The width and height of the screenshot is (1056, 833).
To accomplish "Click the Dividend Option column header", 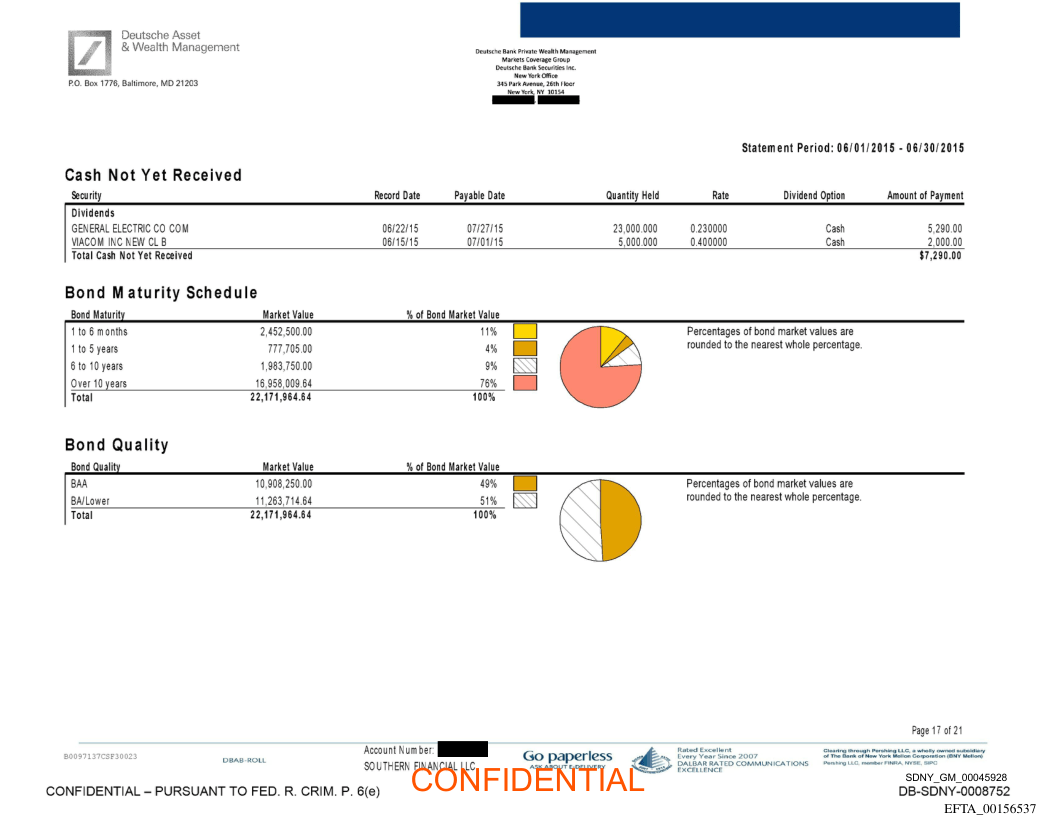I will click(x=813, y=196).
